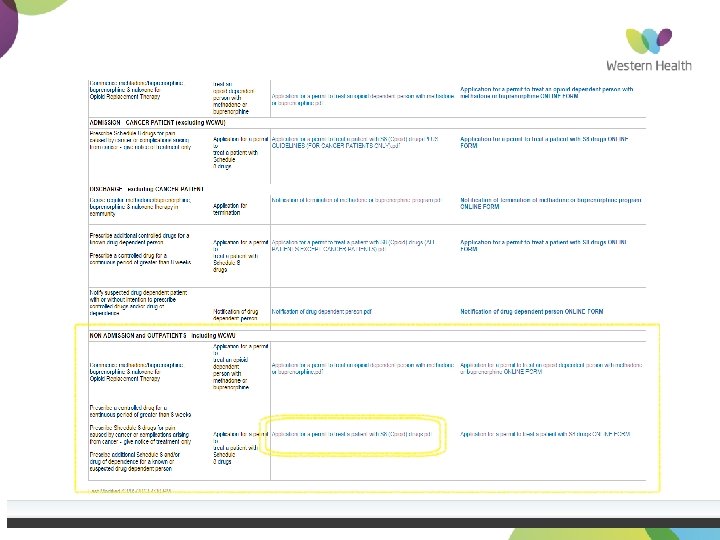Select 'Notify suspected drug dependent patient' cell

pyautogui.click(x=138, y=303)
